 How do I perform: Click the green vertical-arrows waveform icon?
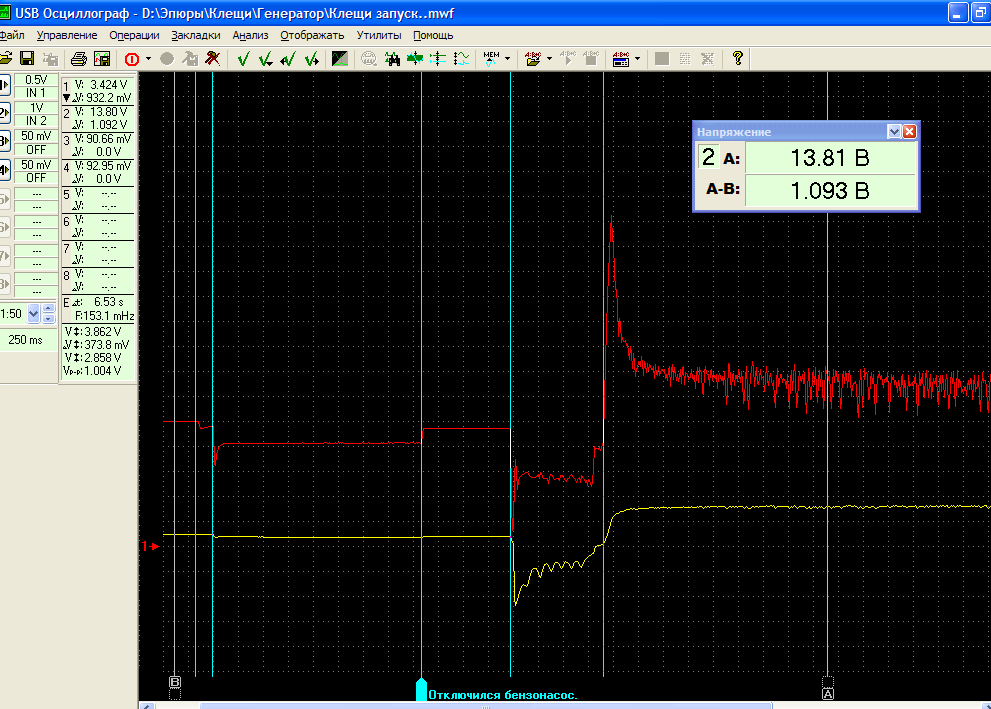coord(415,59)
